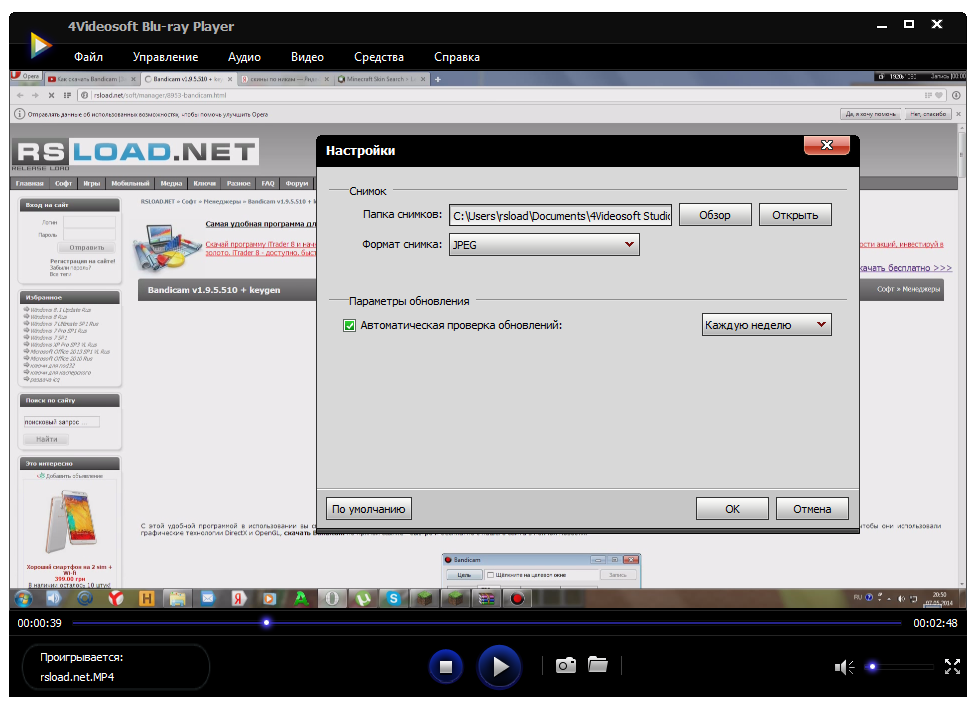Click the elapsed time 00:00:39
978x714 pixels.
coord(39,623)
